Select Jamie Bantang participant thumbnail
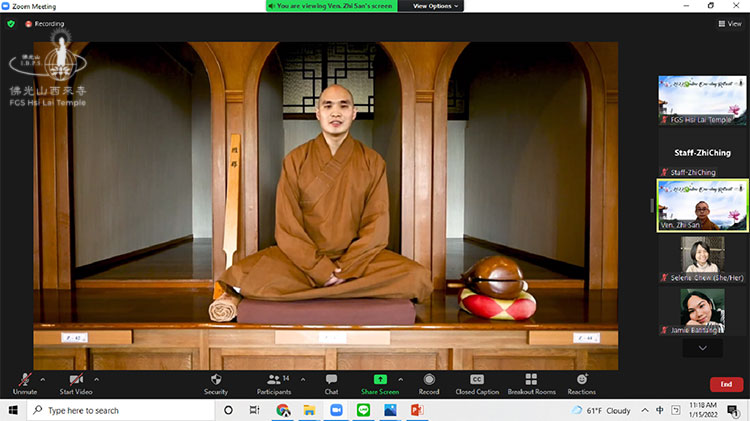The height and width of the screenshot is (421, 750). 702,311
